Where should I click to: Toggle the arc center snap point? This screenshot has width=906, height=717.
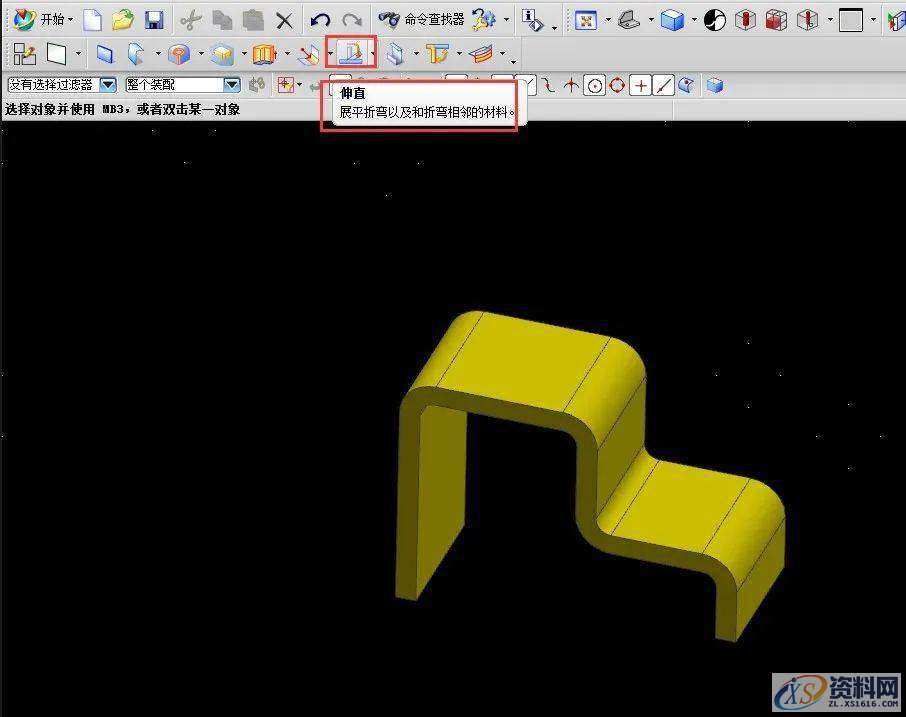coord(595,86)
